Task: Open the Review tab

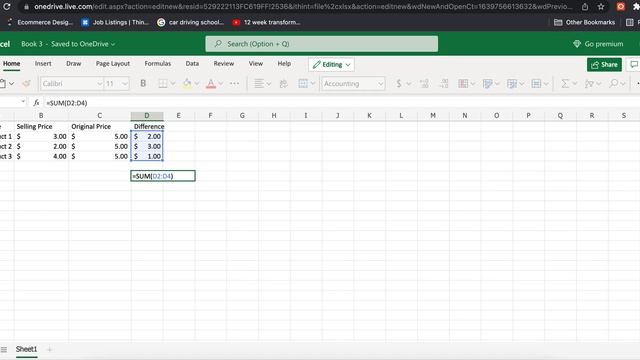Action: (224, 64)
